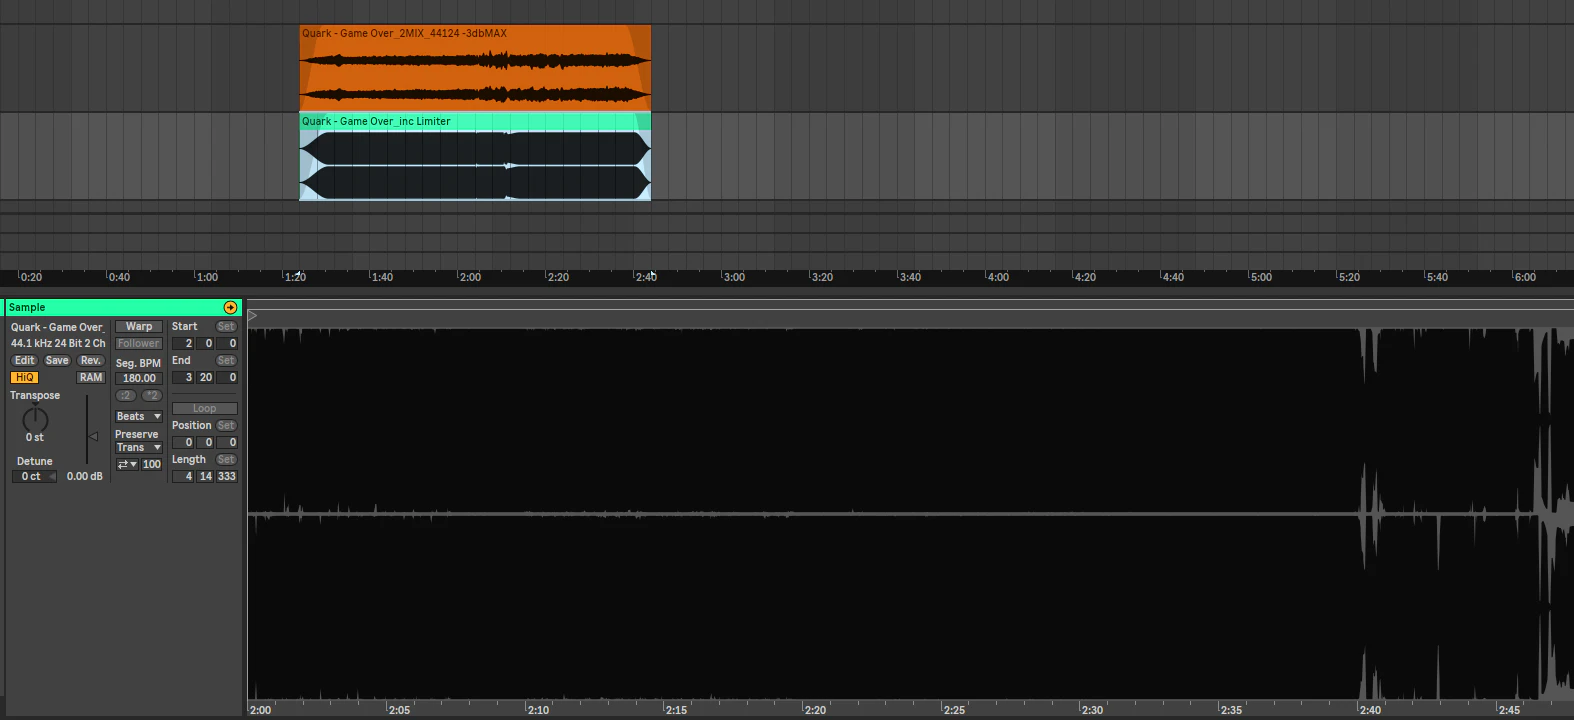Click the Position bar value field
Screen dimensions: 1574x720
click(x=184, y=442)
